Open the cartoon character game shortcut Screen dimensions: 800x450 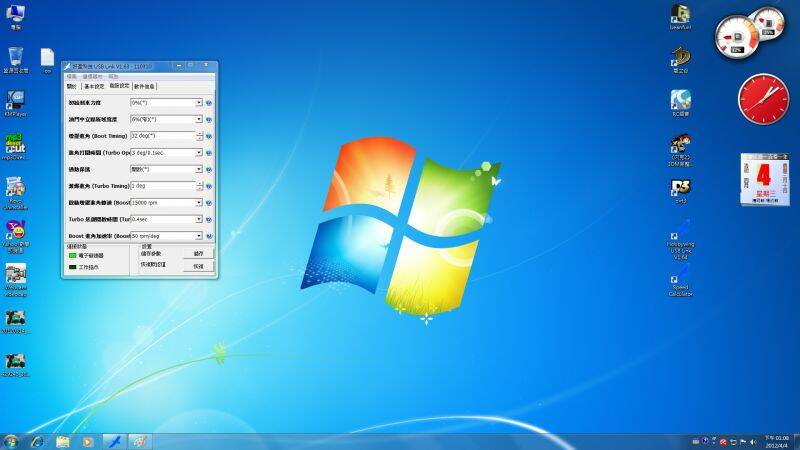(x=680, y=150)
